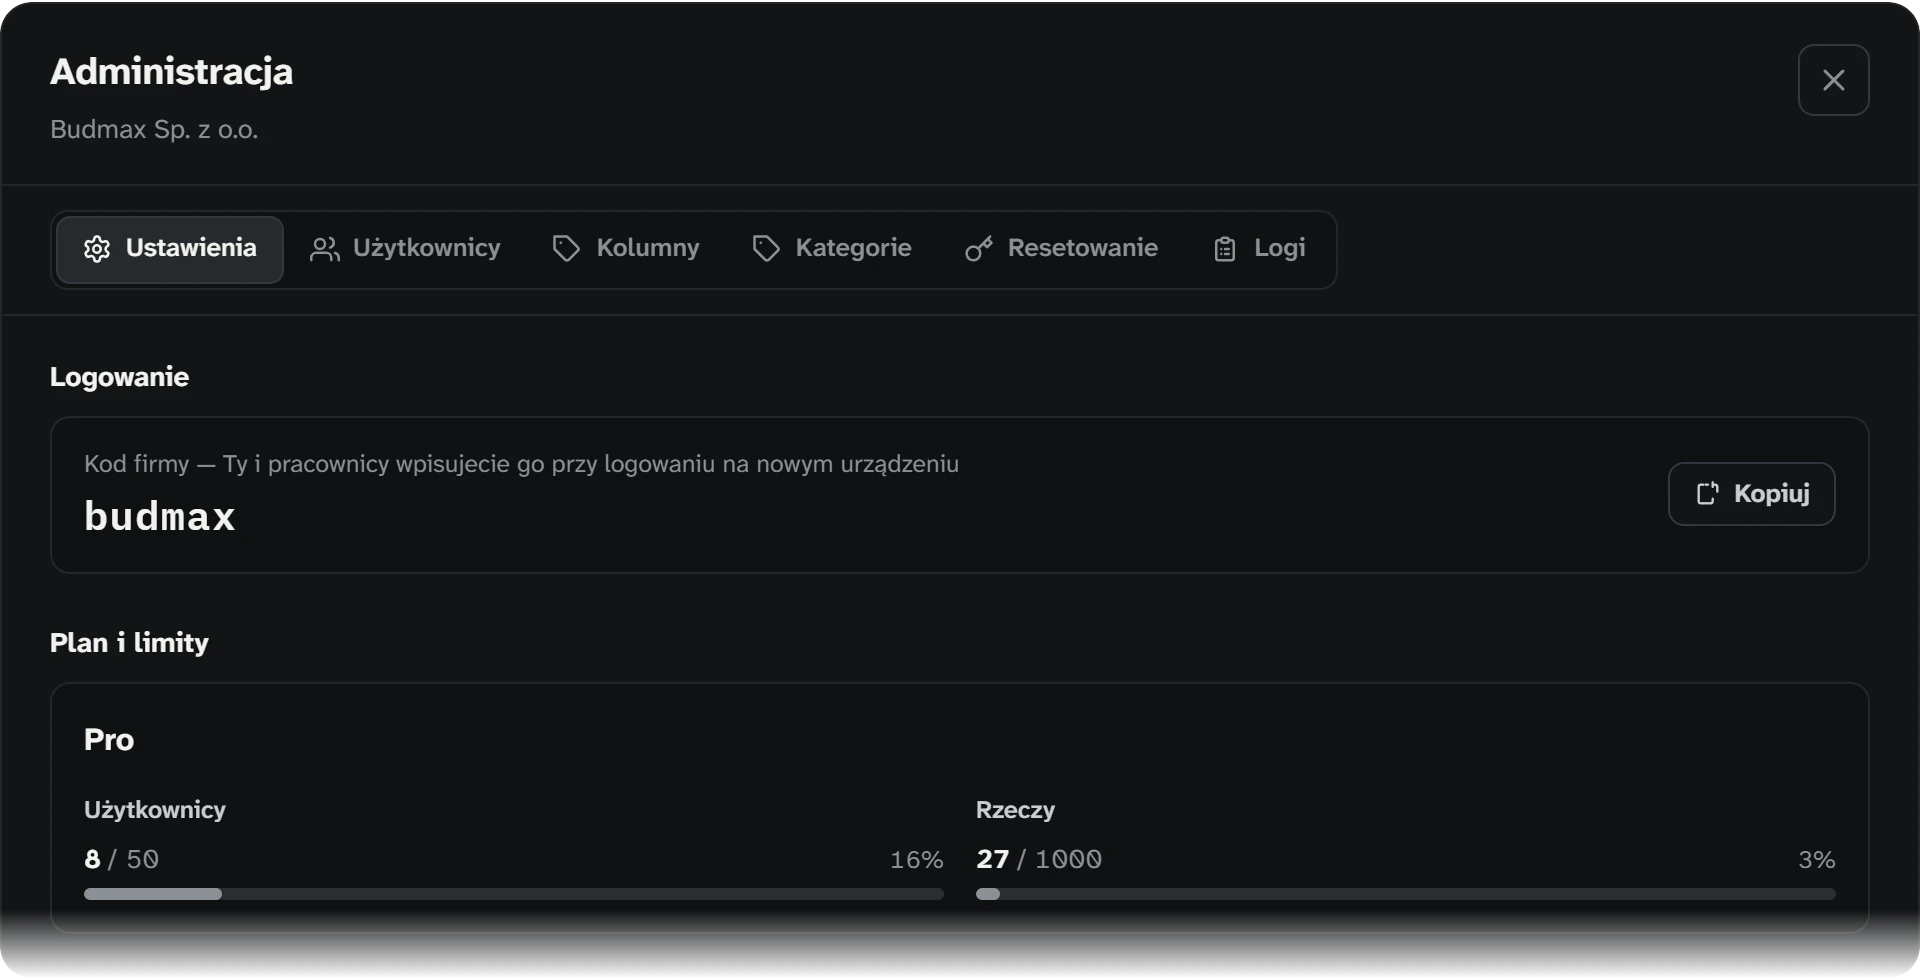Click the Użytkownicy limit label in Pro card
The height and width of the screenshot is (978, 1920).
pyautogui.click(x=155, y=810)
